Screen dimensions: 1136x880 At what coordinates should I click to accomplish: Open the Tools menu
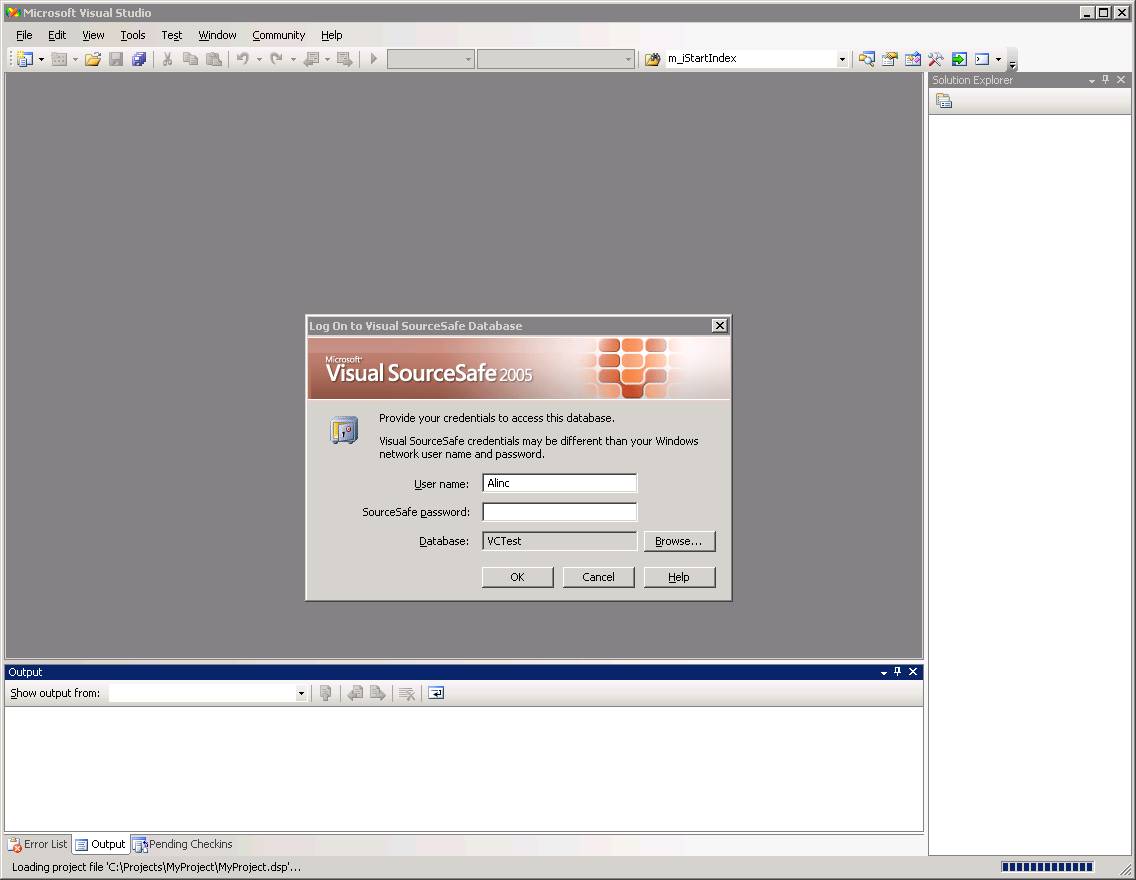(x=133, y=35)
